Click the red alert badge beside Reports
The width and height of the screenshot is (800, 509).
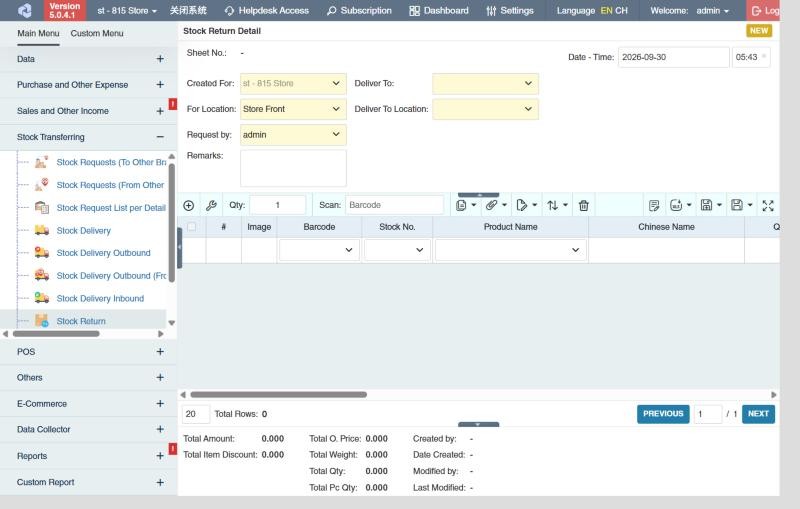pyautogui.click(x=173, y=449)
